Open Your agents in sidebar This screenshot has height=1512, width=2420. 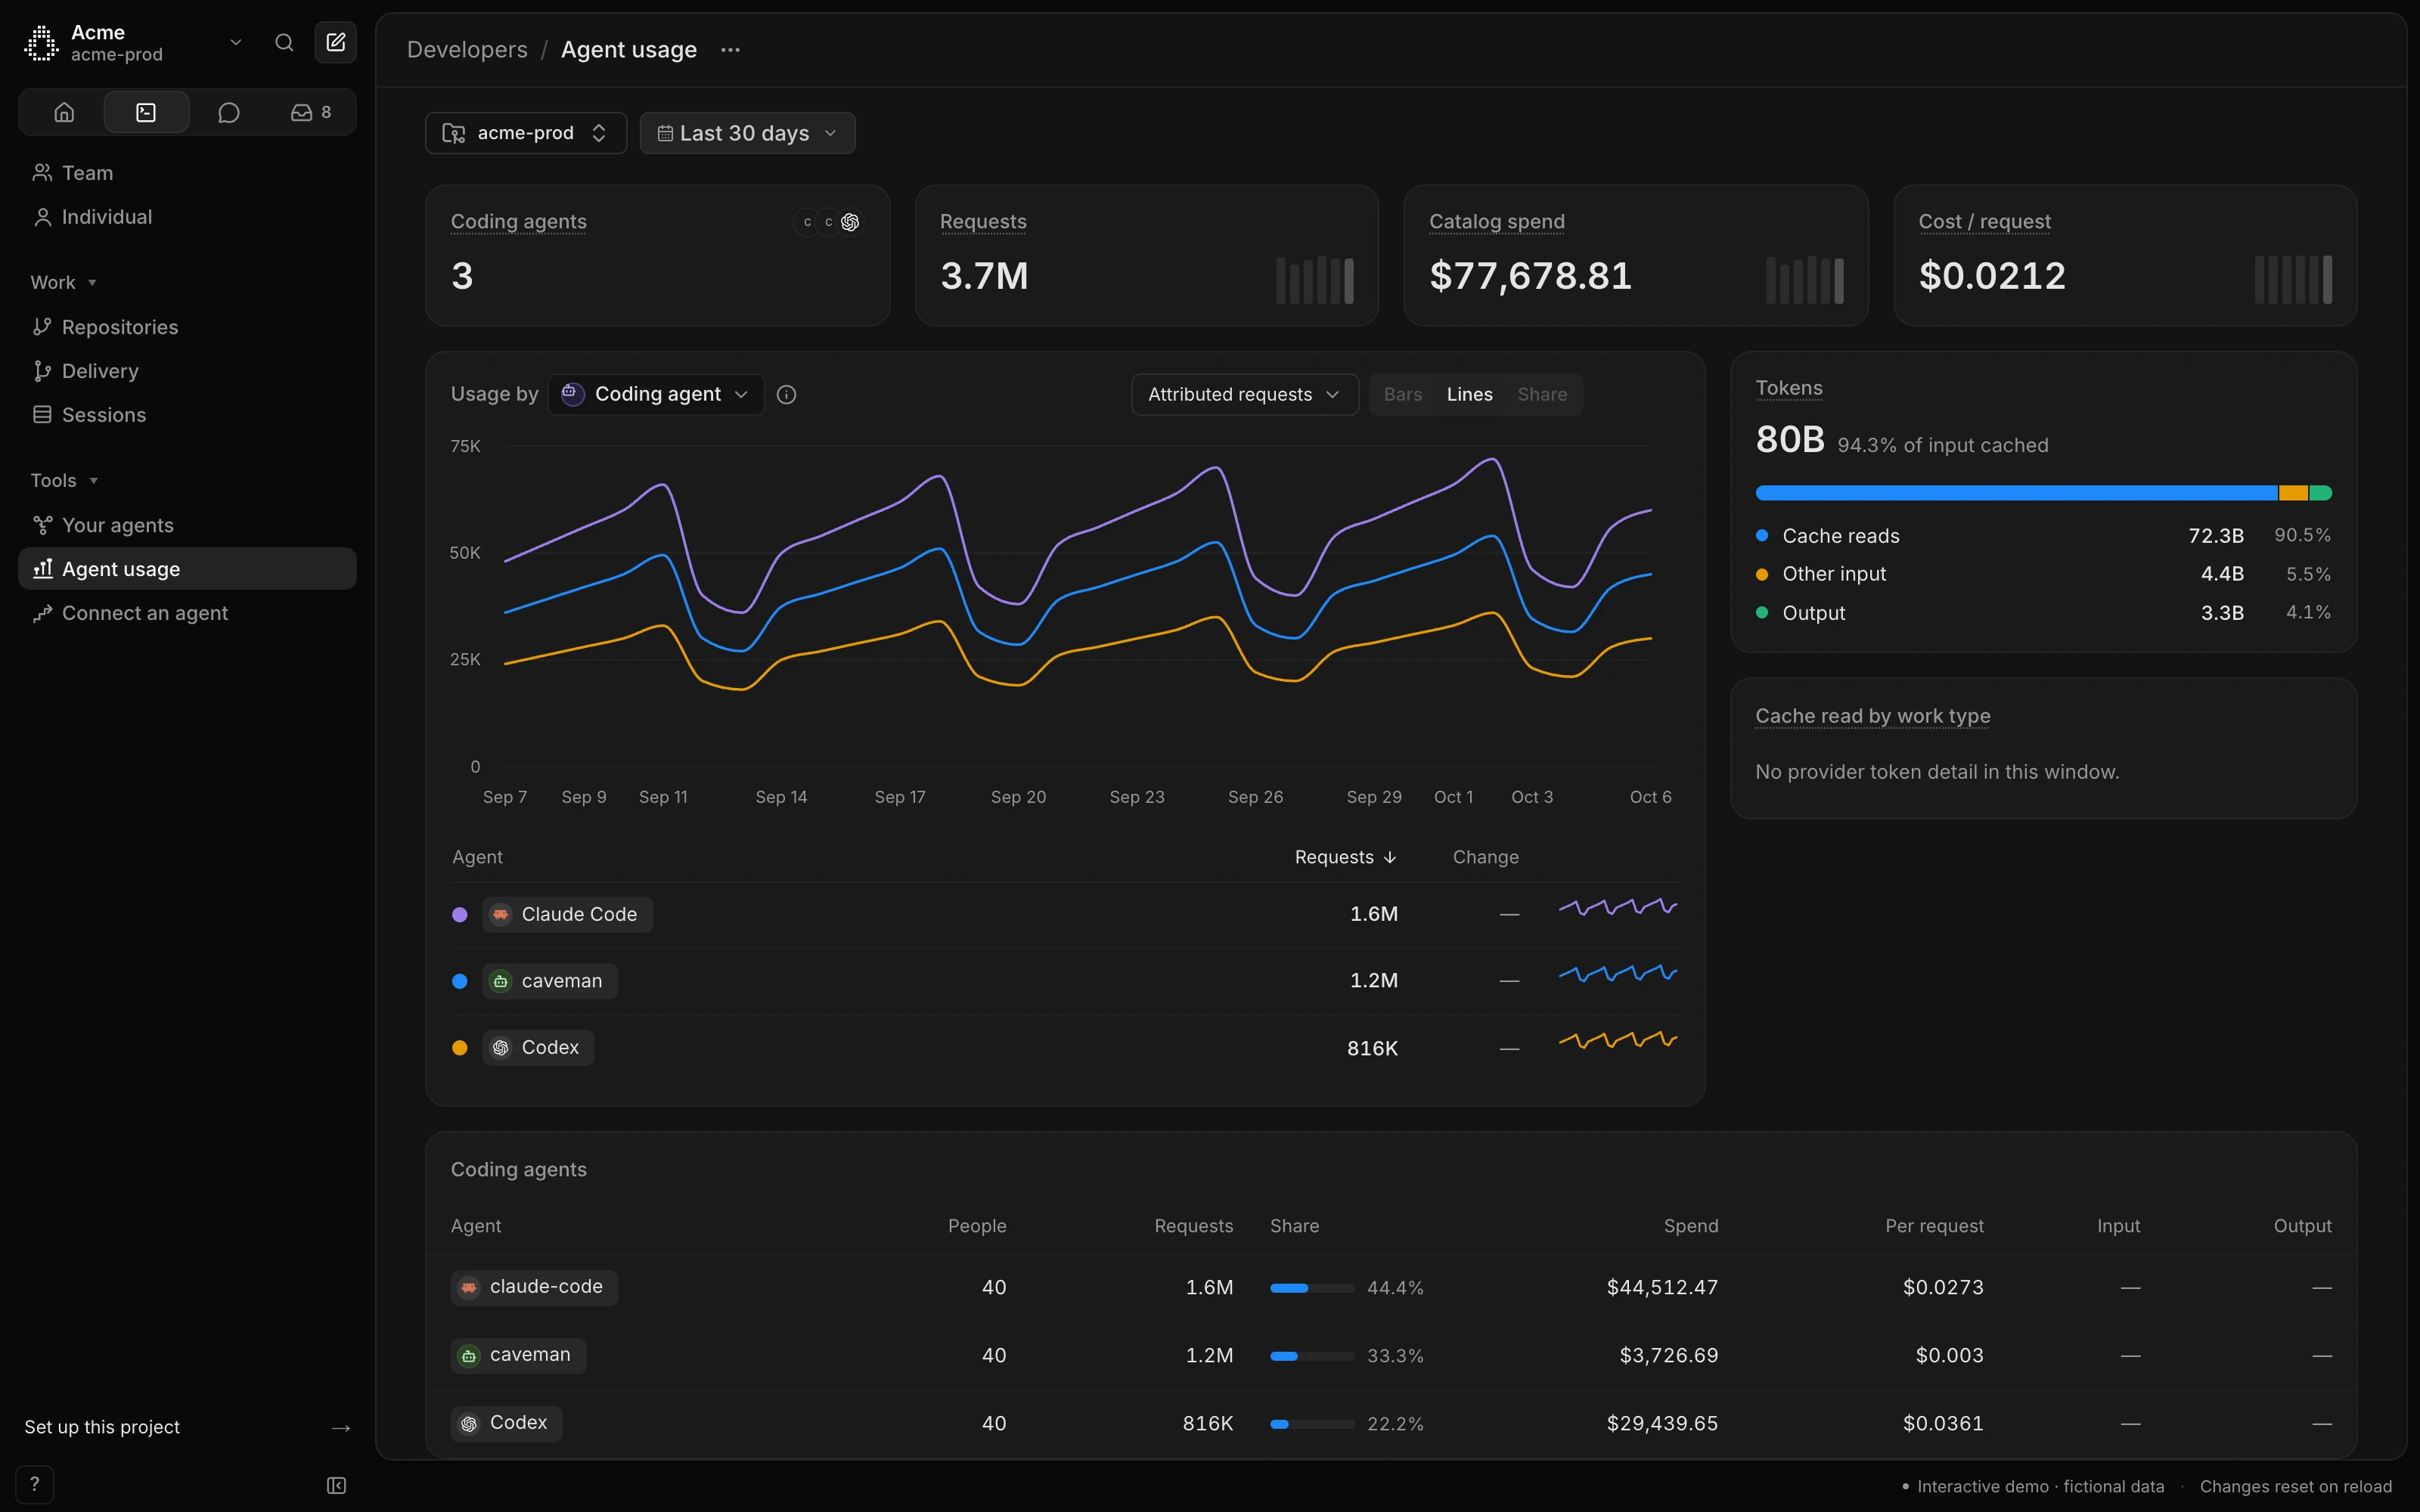point(187,525)
